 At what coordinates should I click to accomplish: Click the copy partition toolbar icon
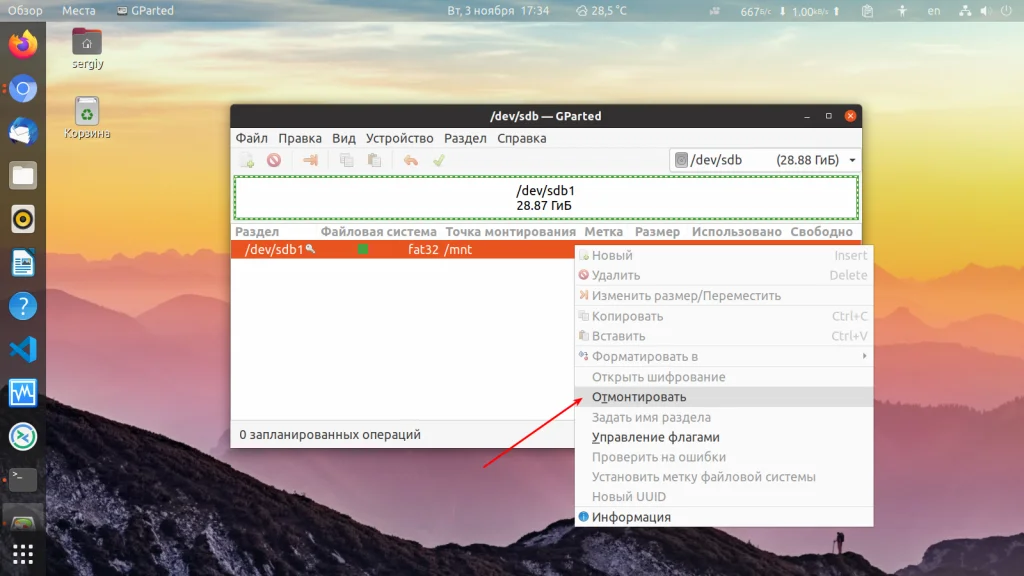(346, 160)
